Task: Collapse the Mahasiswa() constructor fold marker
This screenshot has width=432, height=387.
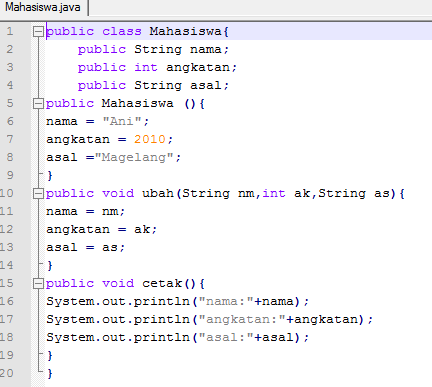Action: coord(38,104)
